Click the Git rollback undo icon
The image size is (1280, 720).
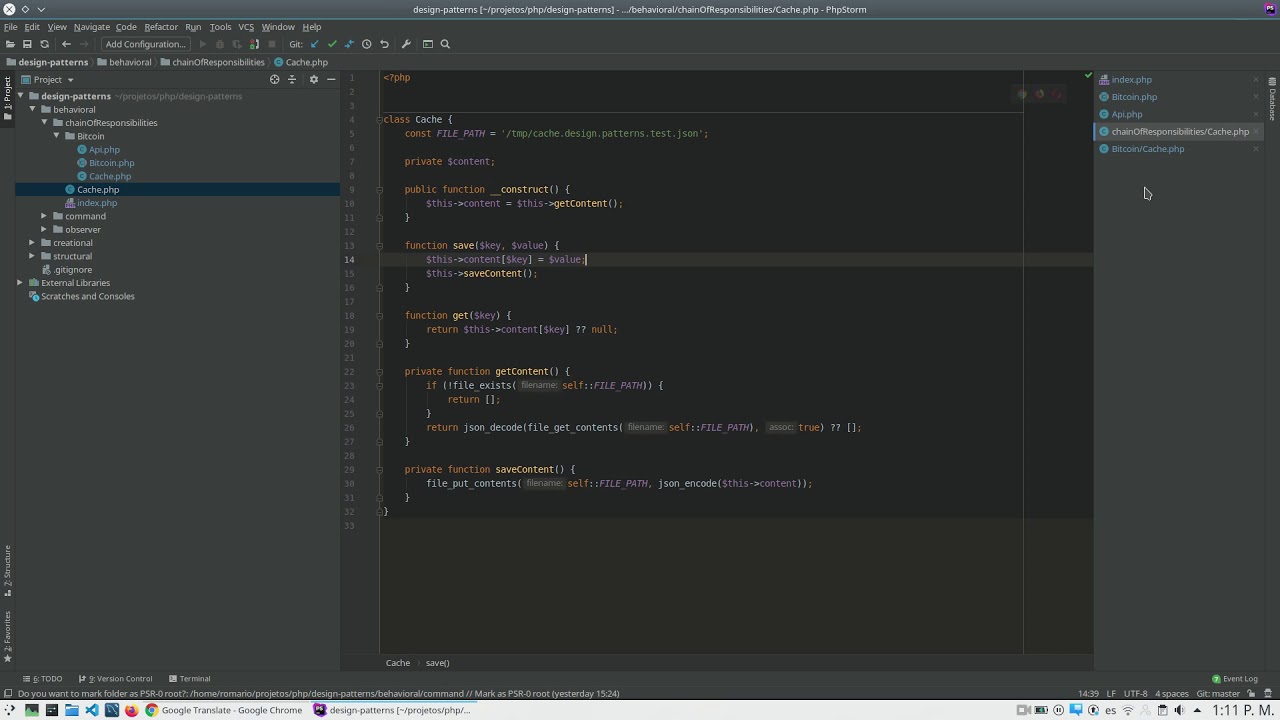point(384,44)
